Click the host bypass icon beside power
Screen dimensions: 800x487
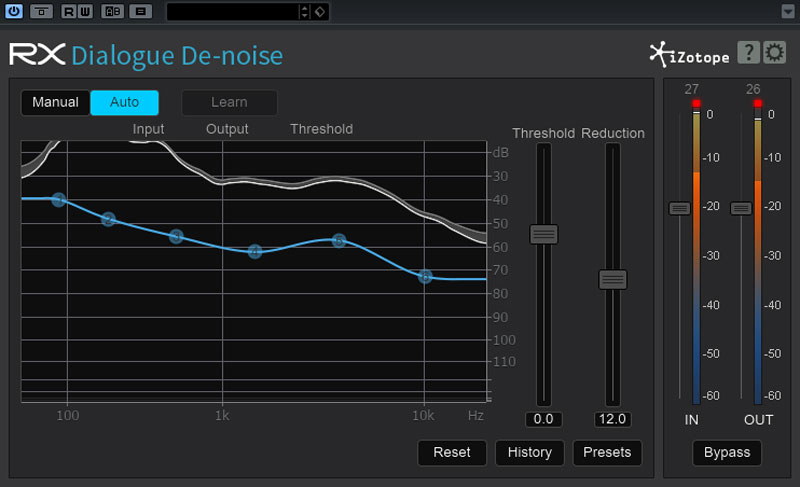click(41, 11)
